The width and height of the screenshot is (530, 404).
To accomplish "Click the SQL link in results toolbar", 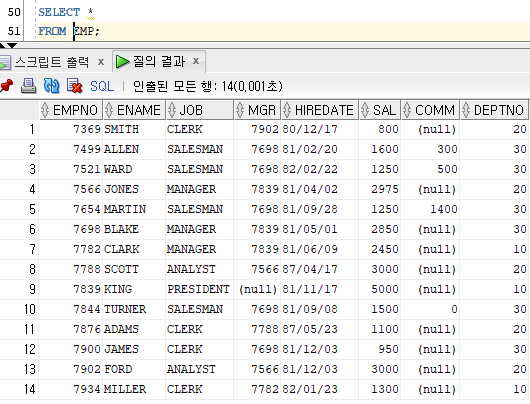I will [x=102, y=86].
